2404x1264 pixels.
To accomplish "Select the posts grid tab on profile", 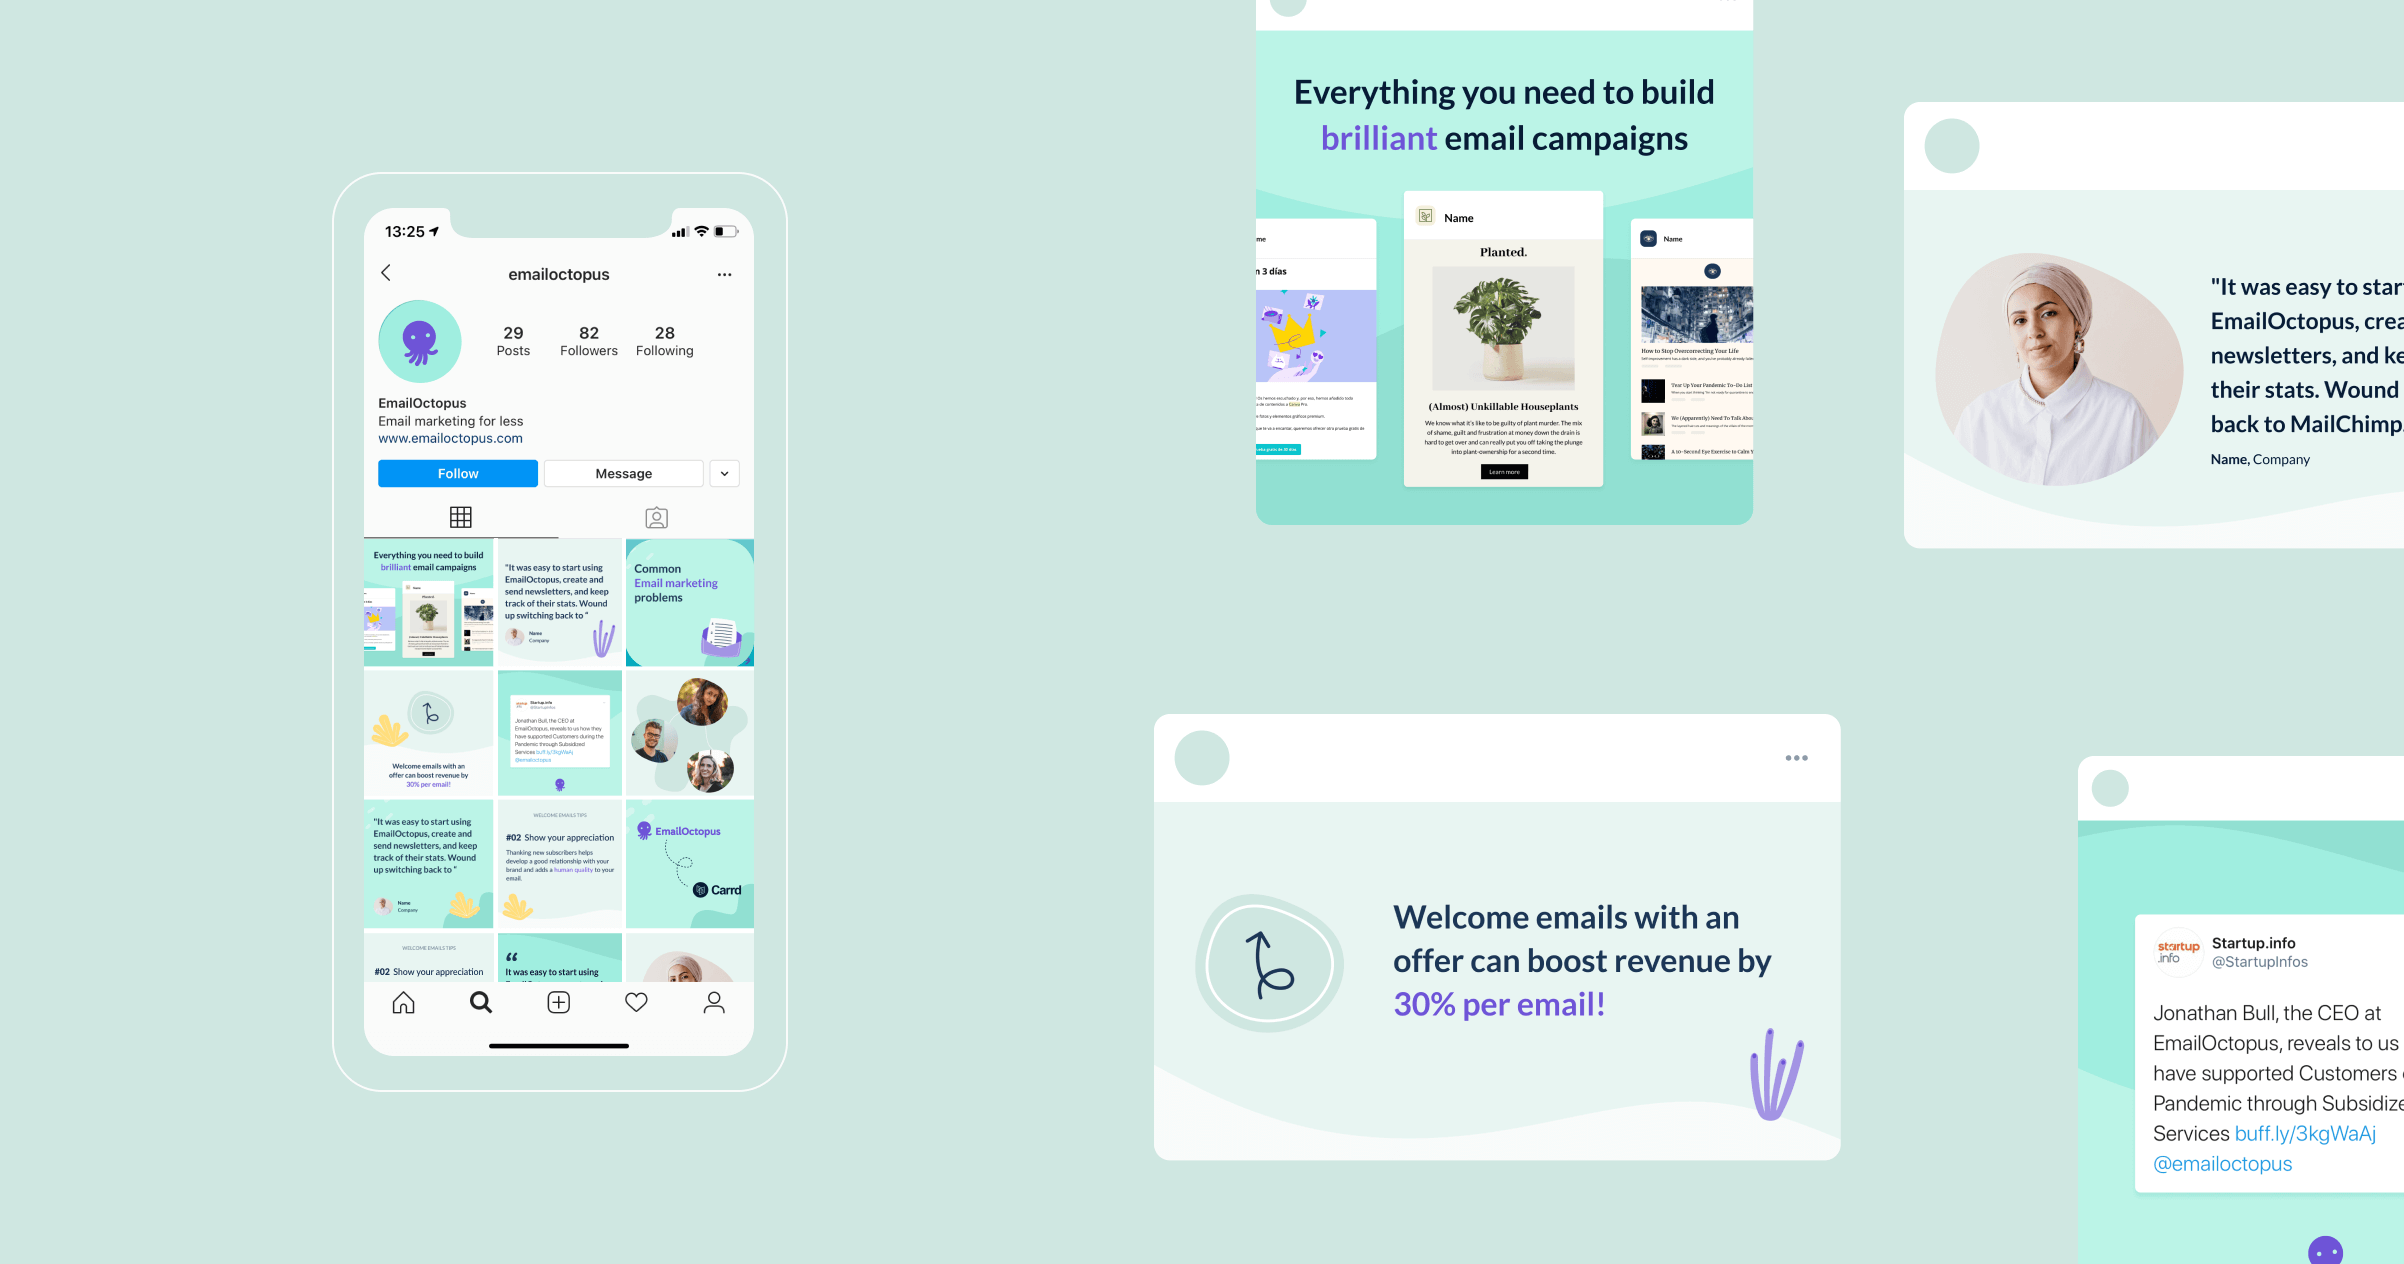I will (x=459, y=517).
